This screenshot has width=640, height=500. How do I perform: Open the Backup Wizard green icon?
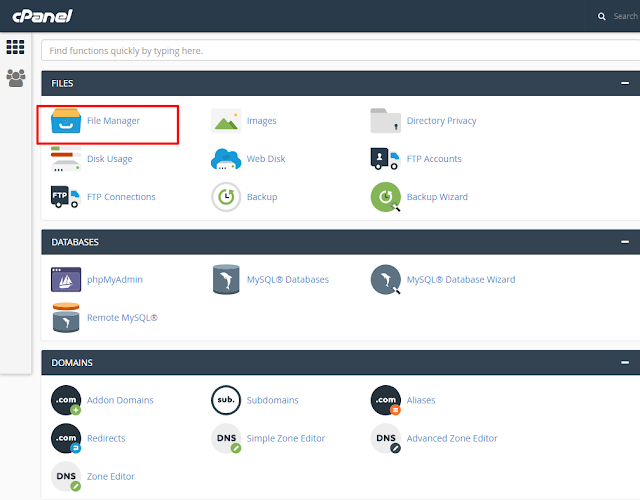pyautogui.click(x=385, y=197)
